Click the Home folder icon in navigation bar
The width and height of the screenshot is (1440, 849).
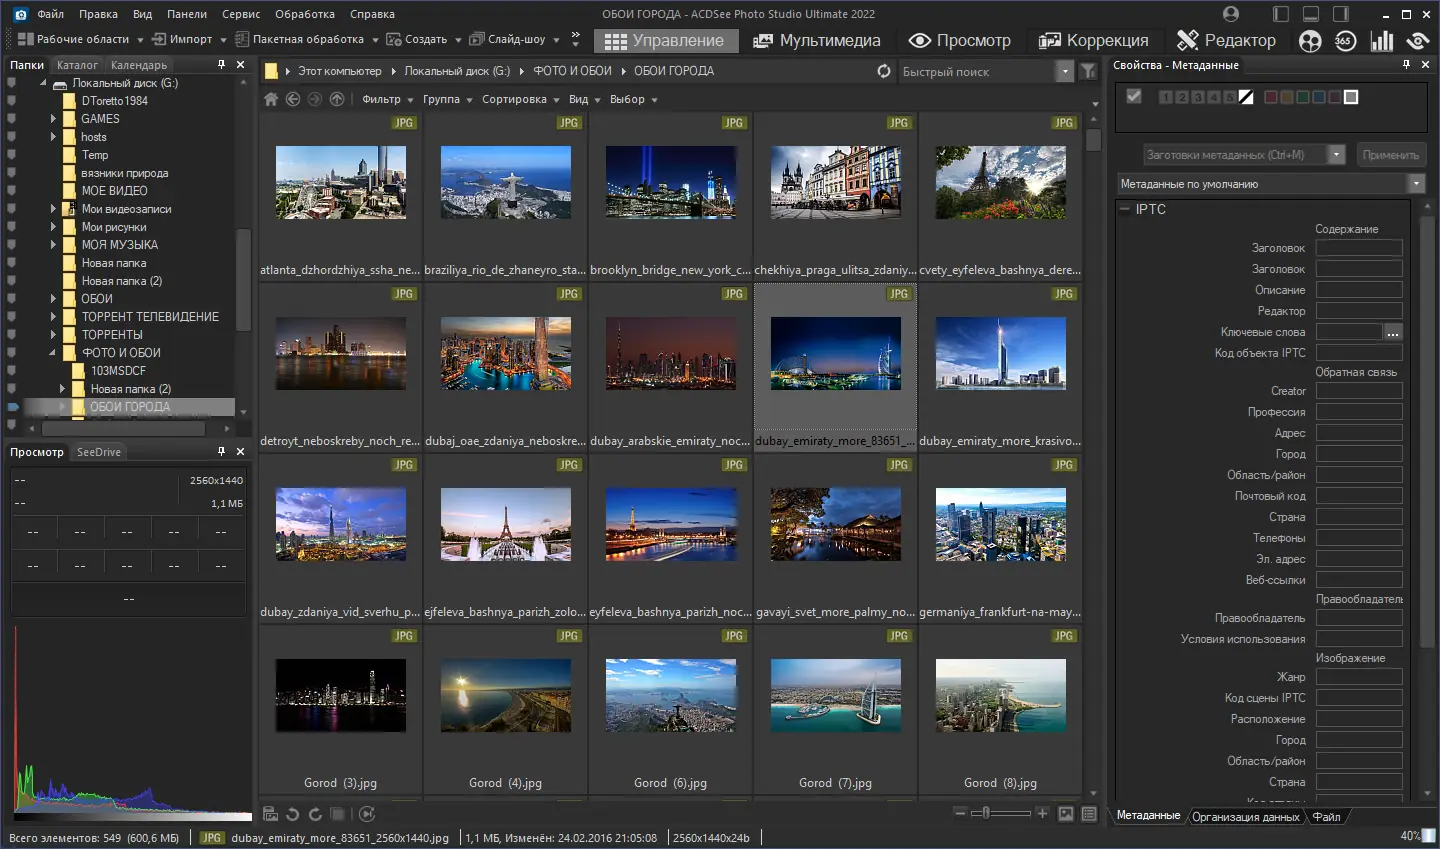(x=270, y=99)
